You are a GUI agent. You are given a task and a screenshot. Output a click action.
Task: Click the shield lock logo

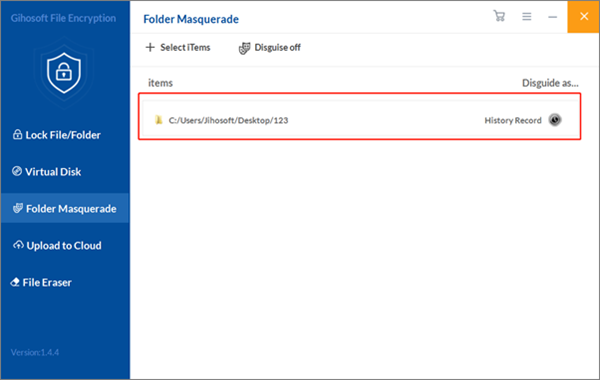[x=64, y=73]
